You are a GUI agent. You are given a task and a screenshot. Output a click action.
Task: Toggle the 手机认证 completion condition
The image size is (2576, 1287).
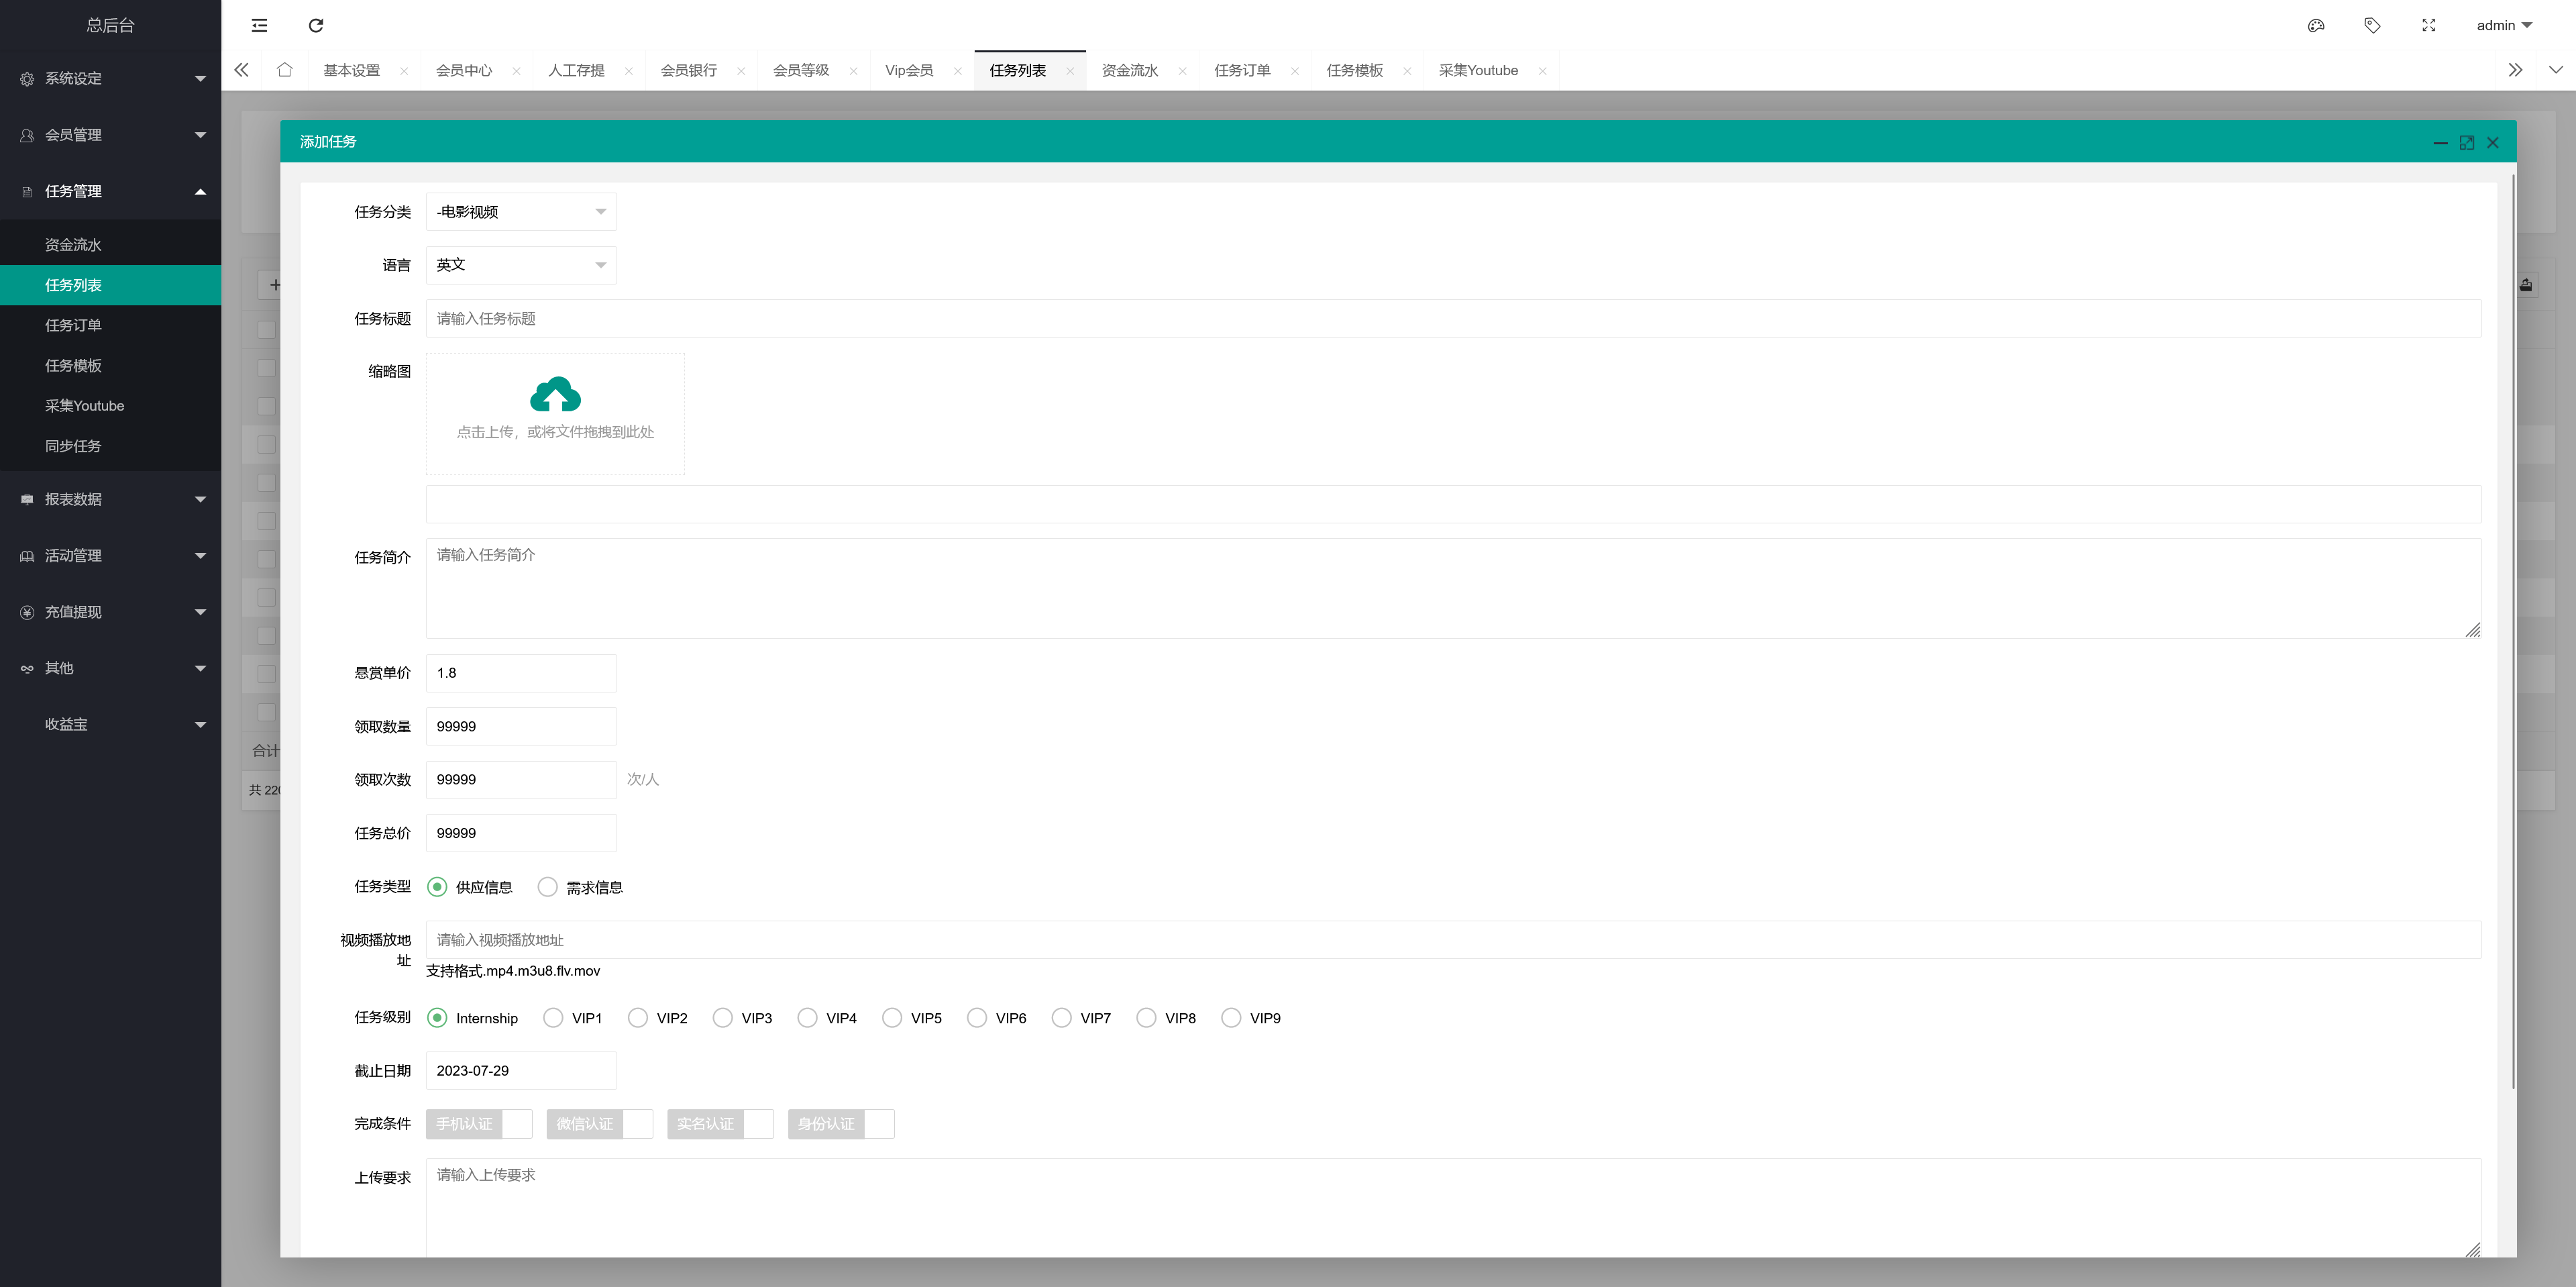478,1124
